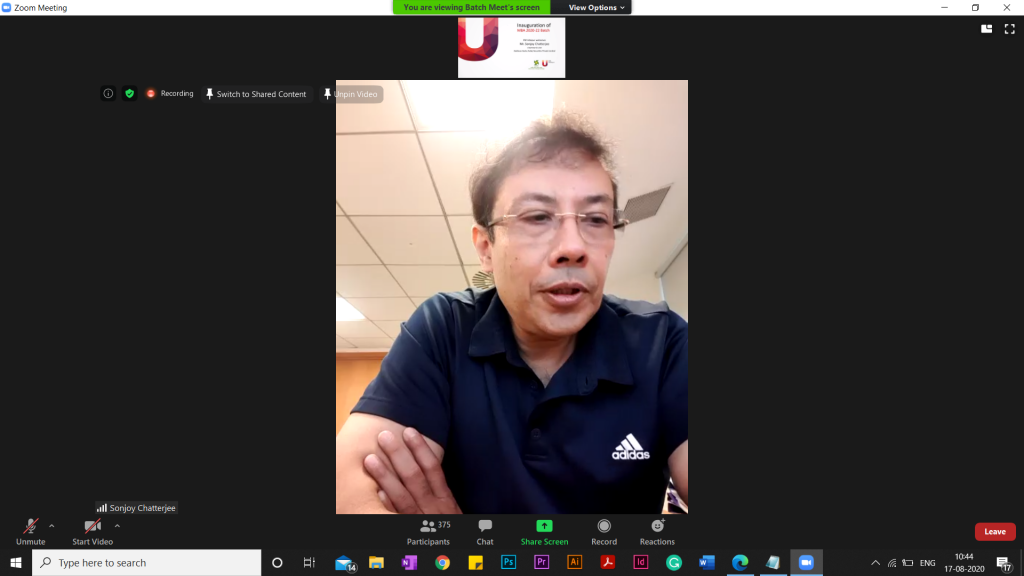Switch view layout in the top-right corner
This screenshot has height=576, width=1024.
986,29
